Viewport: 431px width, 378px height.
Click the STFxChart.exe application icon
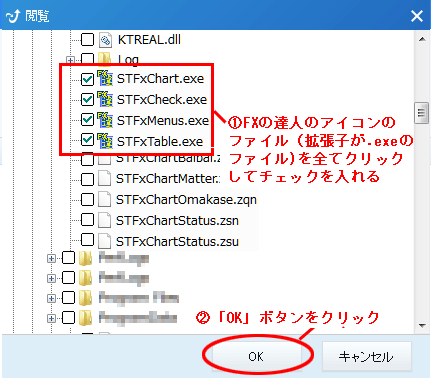coord(105,78)
